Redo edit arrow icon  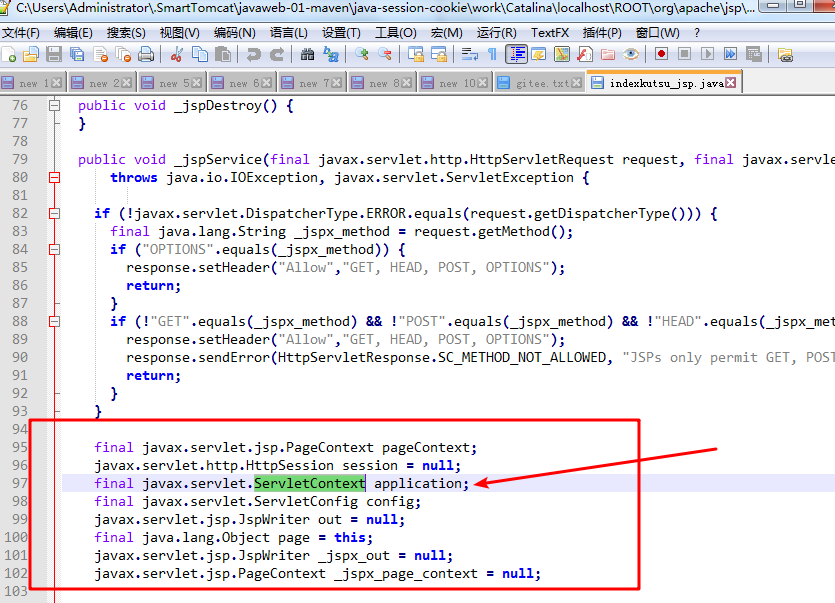click(277, 54)
